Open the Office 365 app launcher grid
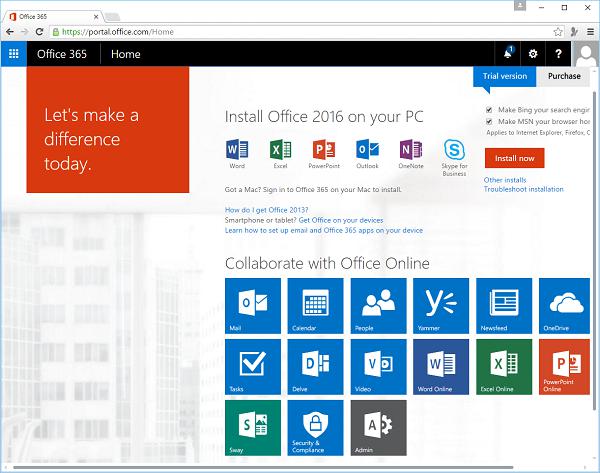The height and width of the screenshot is (473, 600). pyautogui.click(x=14, y=54)
